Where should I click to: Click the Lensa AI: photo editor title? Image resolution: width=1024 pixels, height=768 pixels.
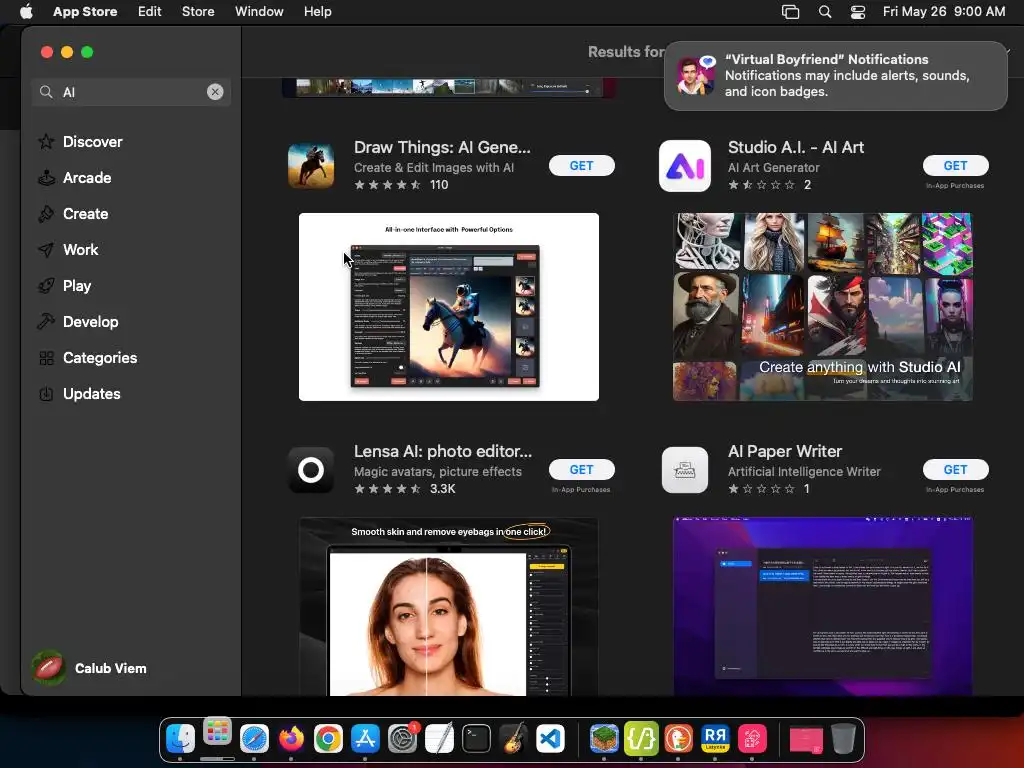coord(443,451)
